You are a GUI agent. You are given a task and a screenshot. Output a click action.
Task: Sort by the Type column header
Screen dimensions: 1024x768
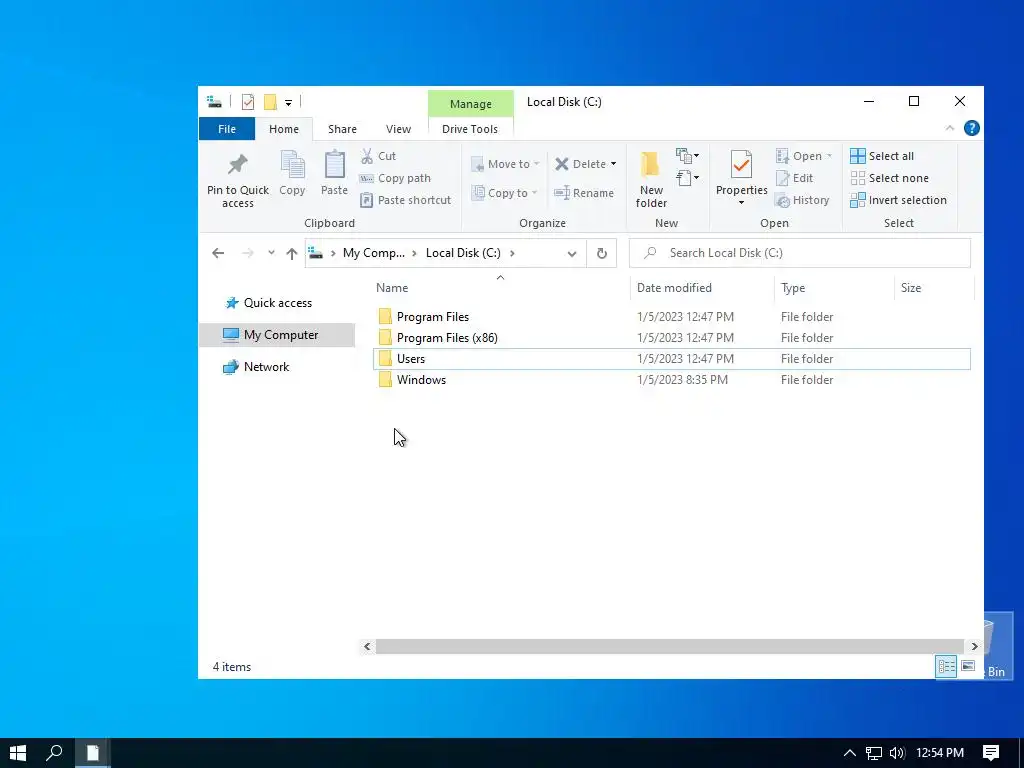[834, 288]
